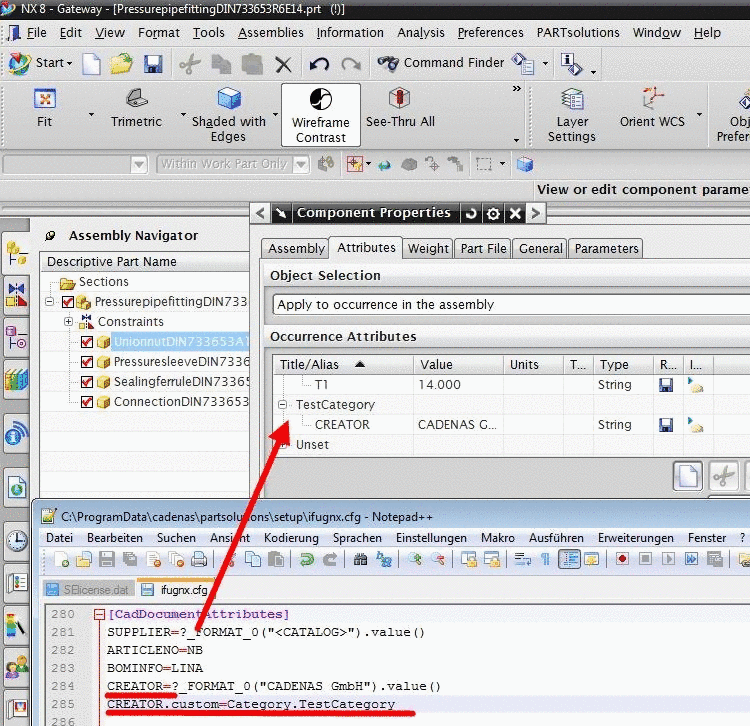Switch to the Assembly tab

click(296, 249)
